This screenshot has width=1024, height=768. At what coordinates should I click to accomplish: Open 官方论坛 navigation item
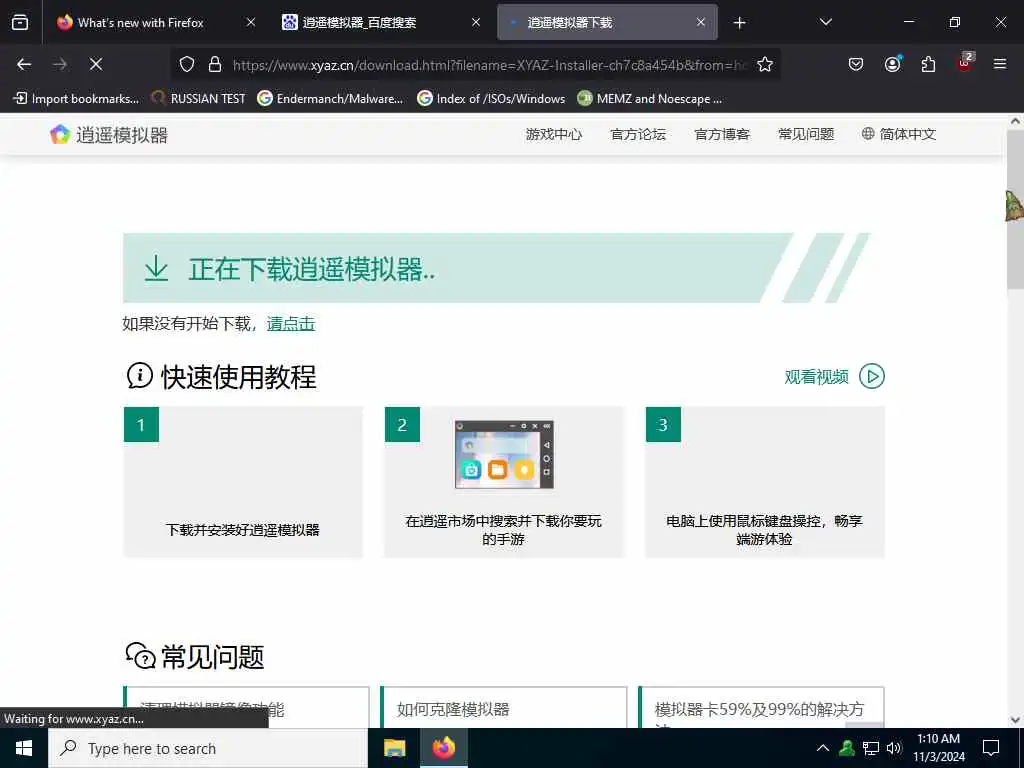click(638, 135)
